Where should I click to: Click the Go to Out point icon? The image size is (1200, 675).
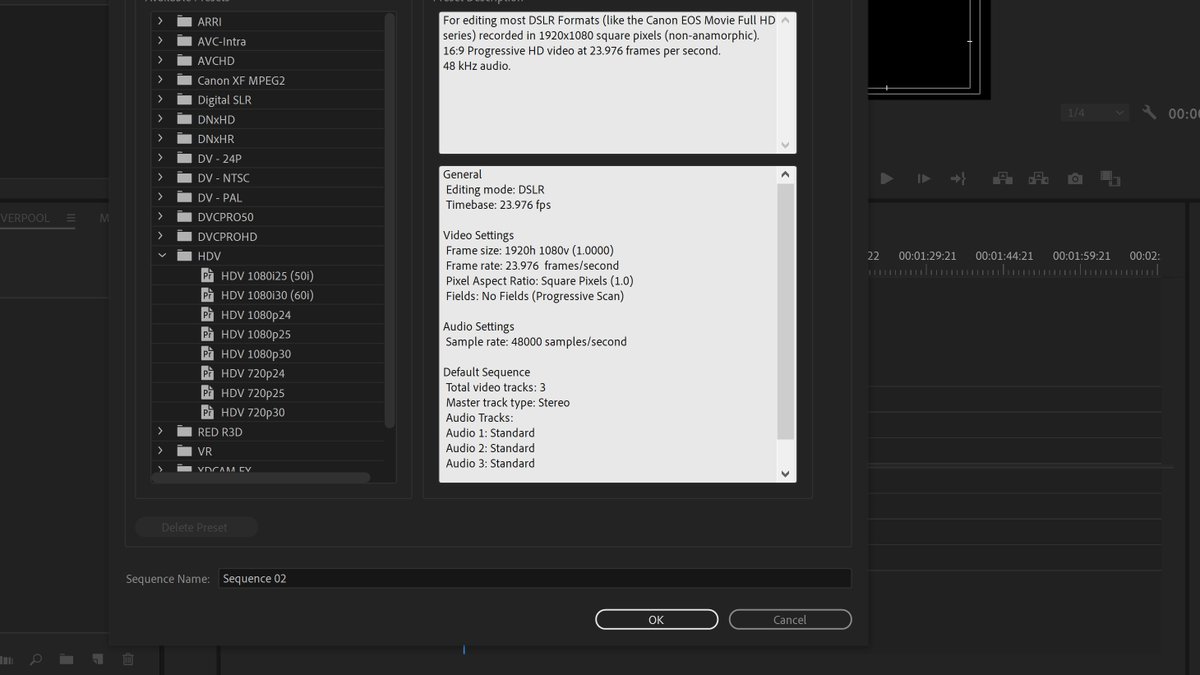958,179
